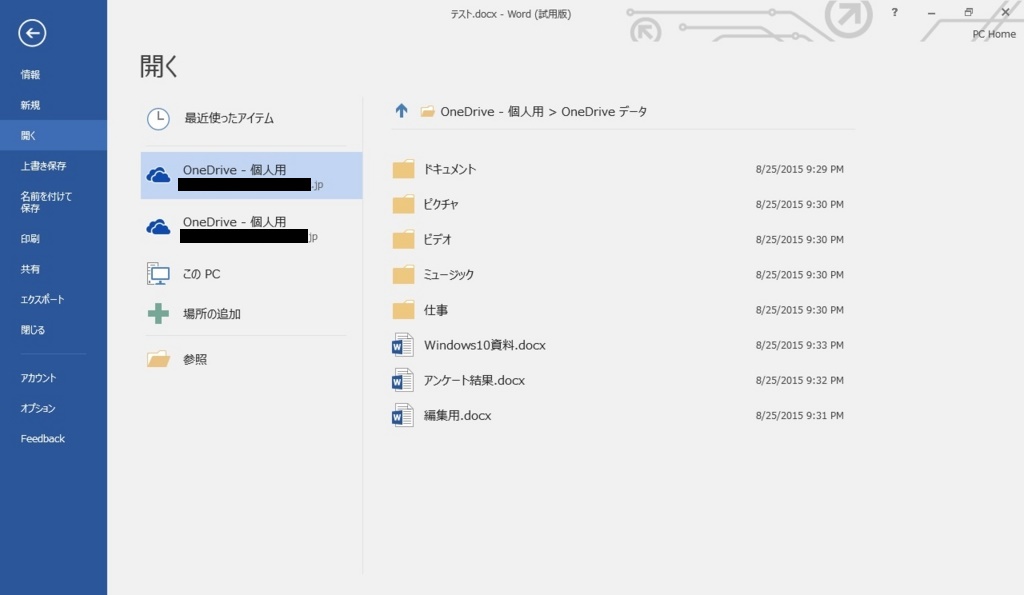Image resolution: width=1024 pixels, height=595 pixels.
Task: Click the ドキュメント folder icon
Action: tap(403, 169)
